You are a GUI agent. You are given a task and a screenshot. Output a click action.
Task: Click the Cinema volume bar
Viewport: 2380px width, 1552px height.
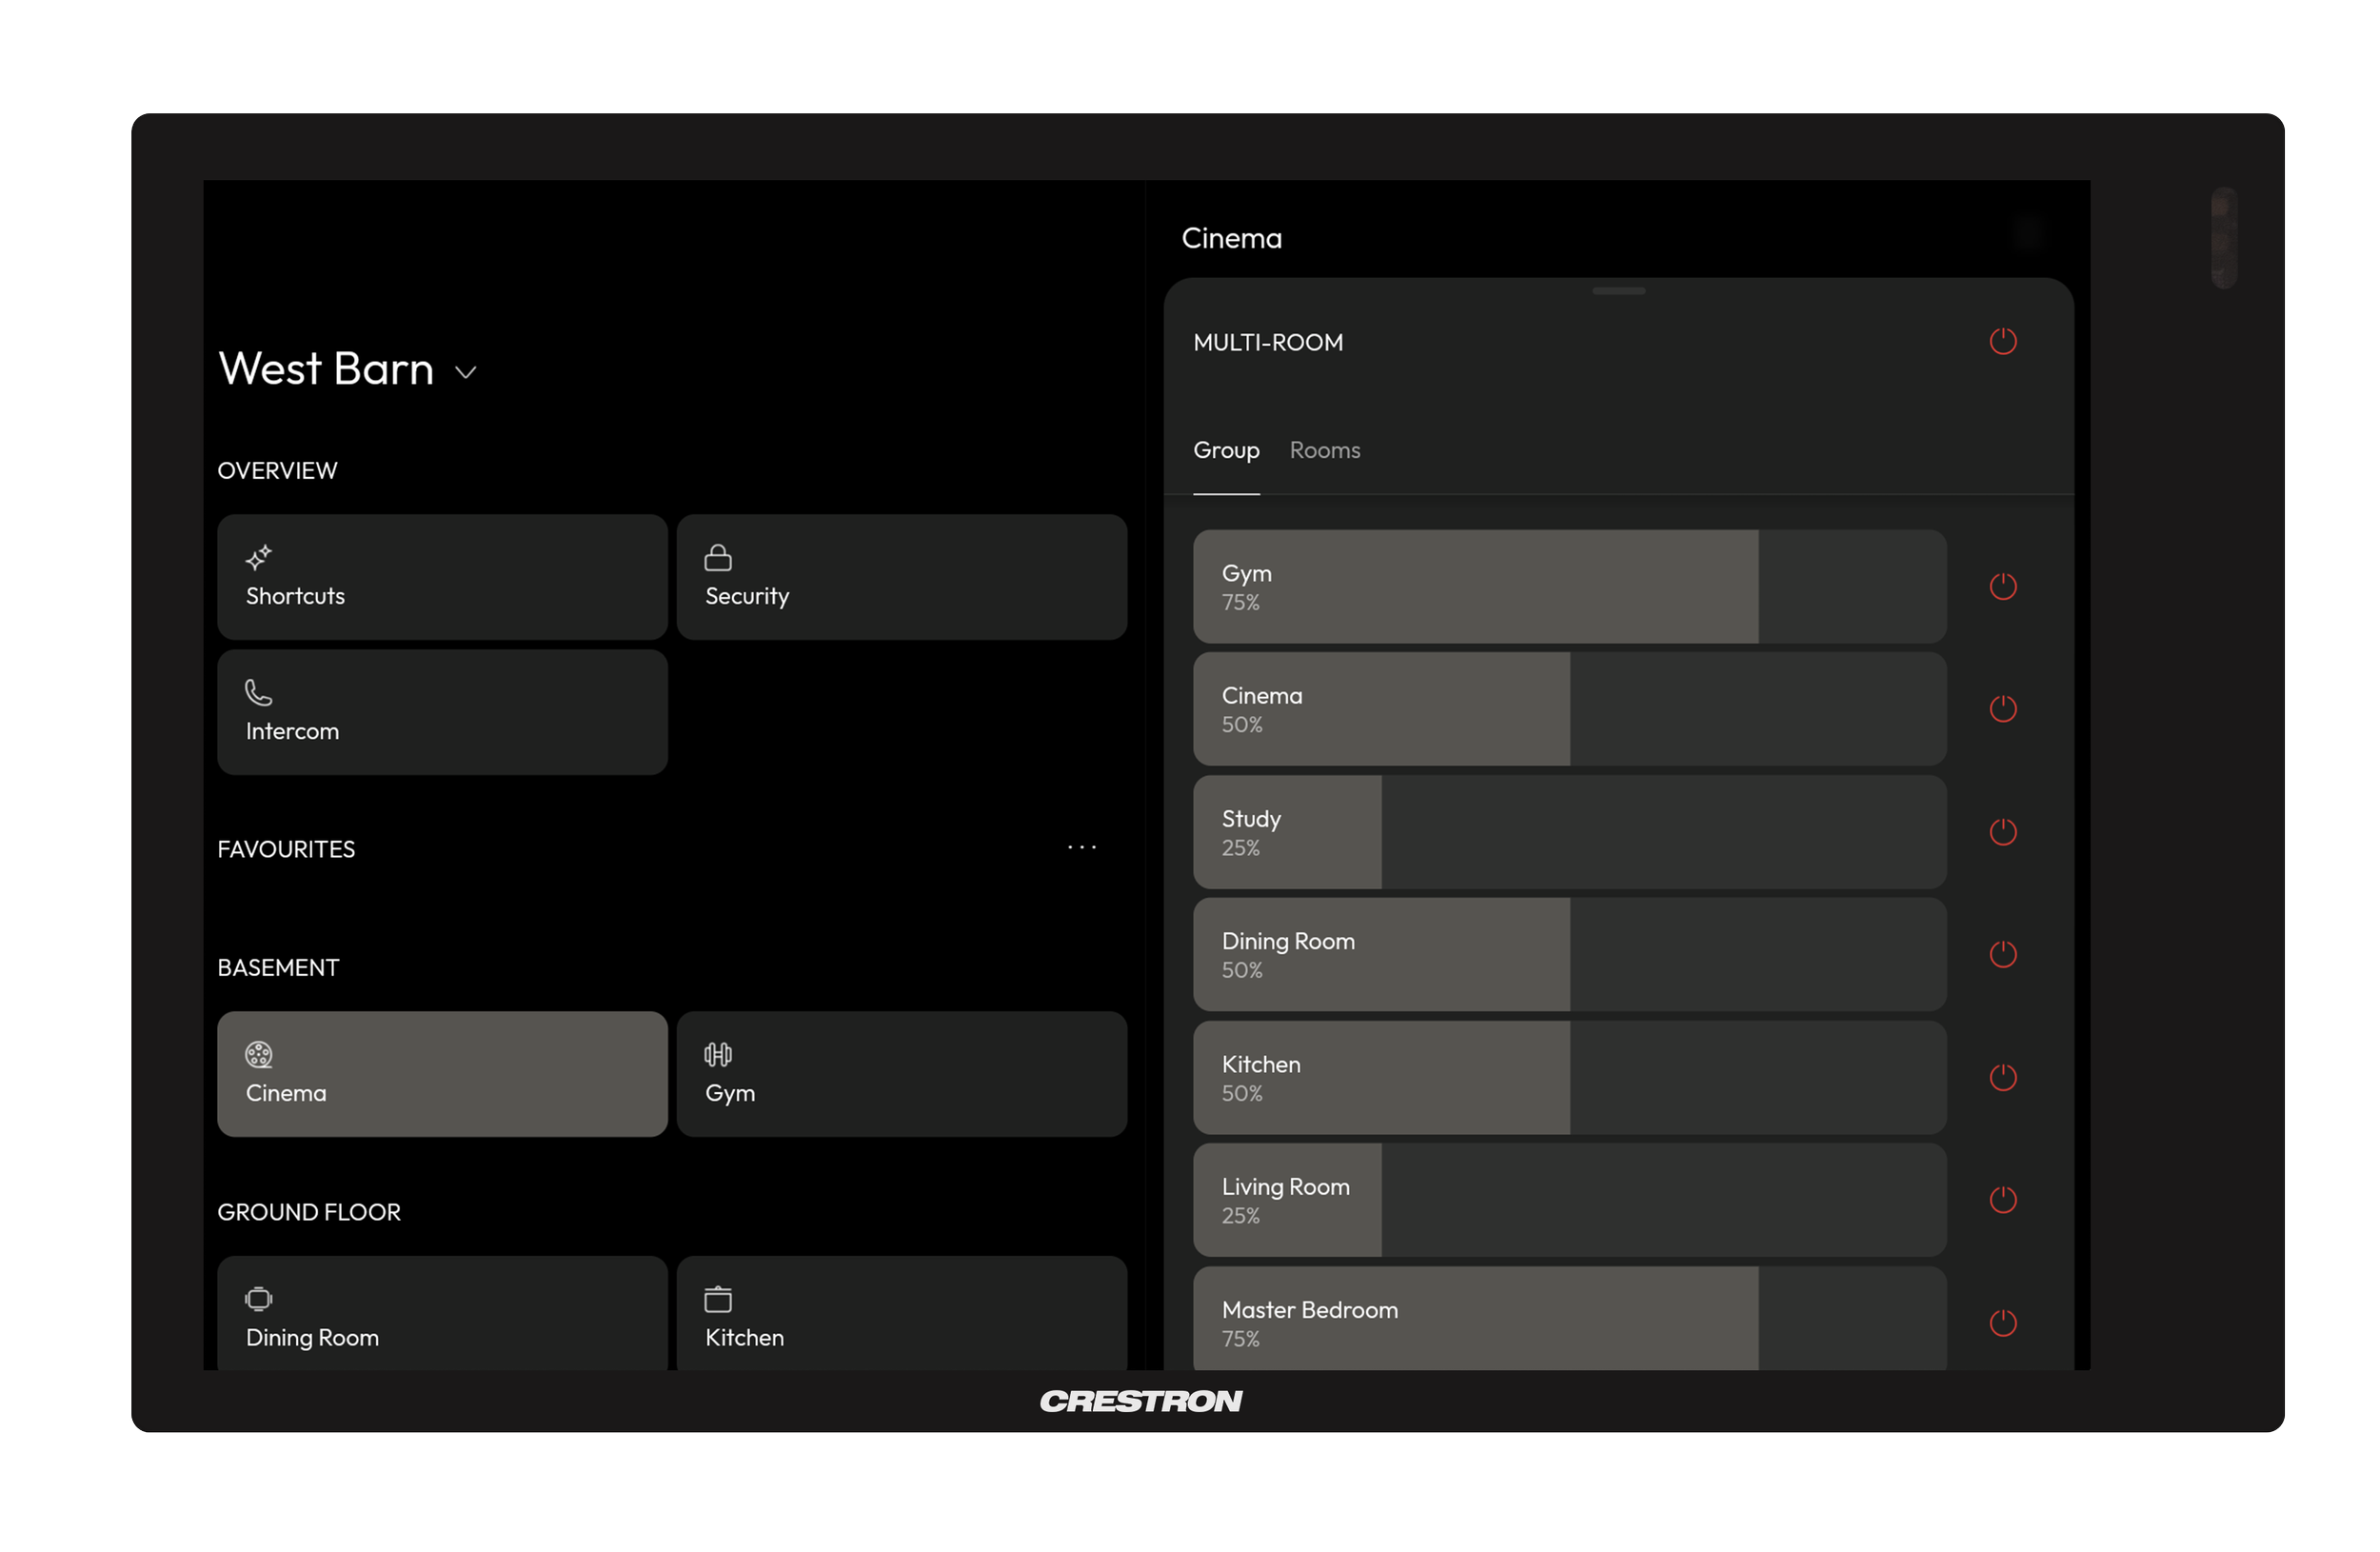[1569, 709]
